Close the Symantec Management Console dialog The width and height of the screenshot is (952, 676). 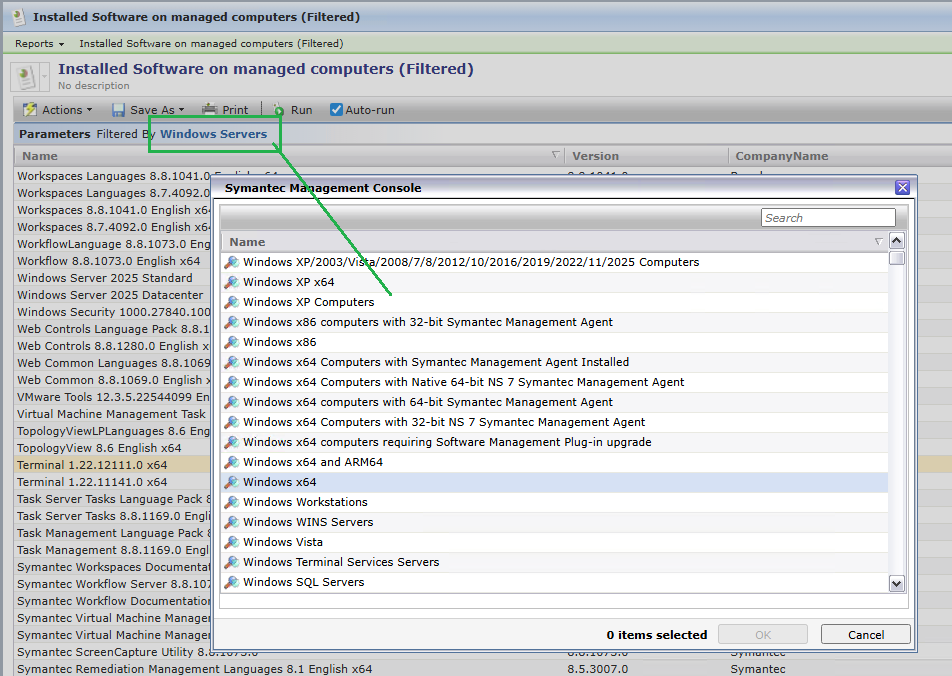(x=902, y=188)
